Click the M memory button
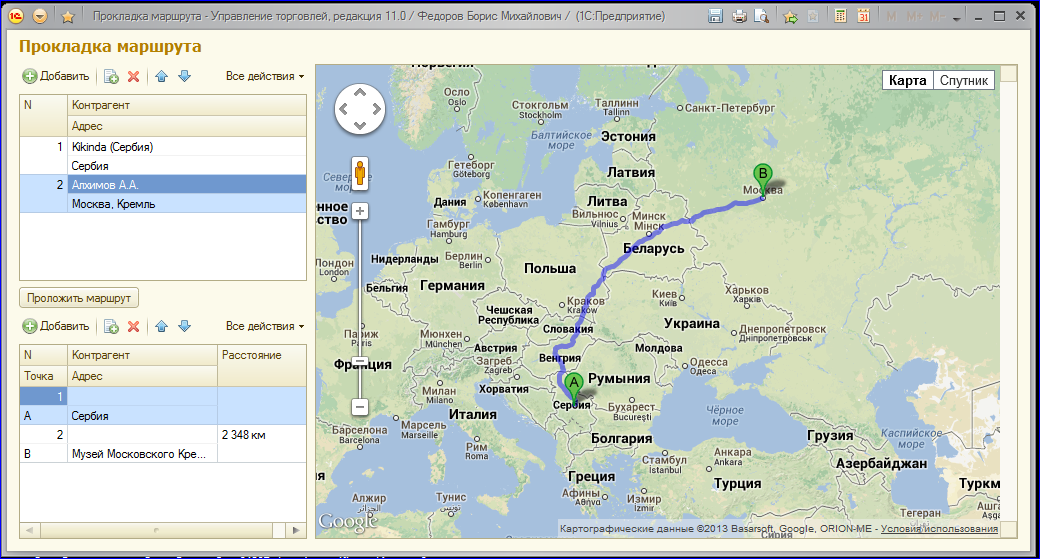Image resolution: width=1040 pixels, height=559 pixels. (891, 17)
